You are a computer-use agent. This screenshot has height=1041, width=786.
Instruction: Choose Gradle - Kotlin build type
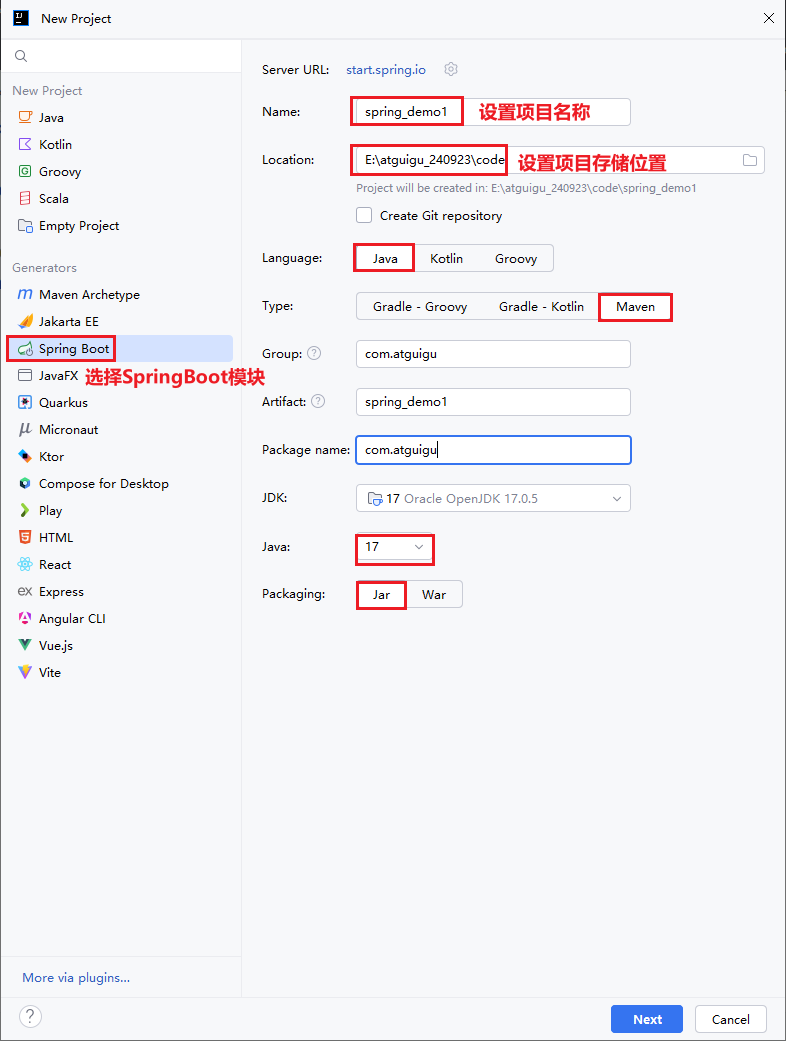pyautogui.click(x=541, y=307)
